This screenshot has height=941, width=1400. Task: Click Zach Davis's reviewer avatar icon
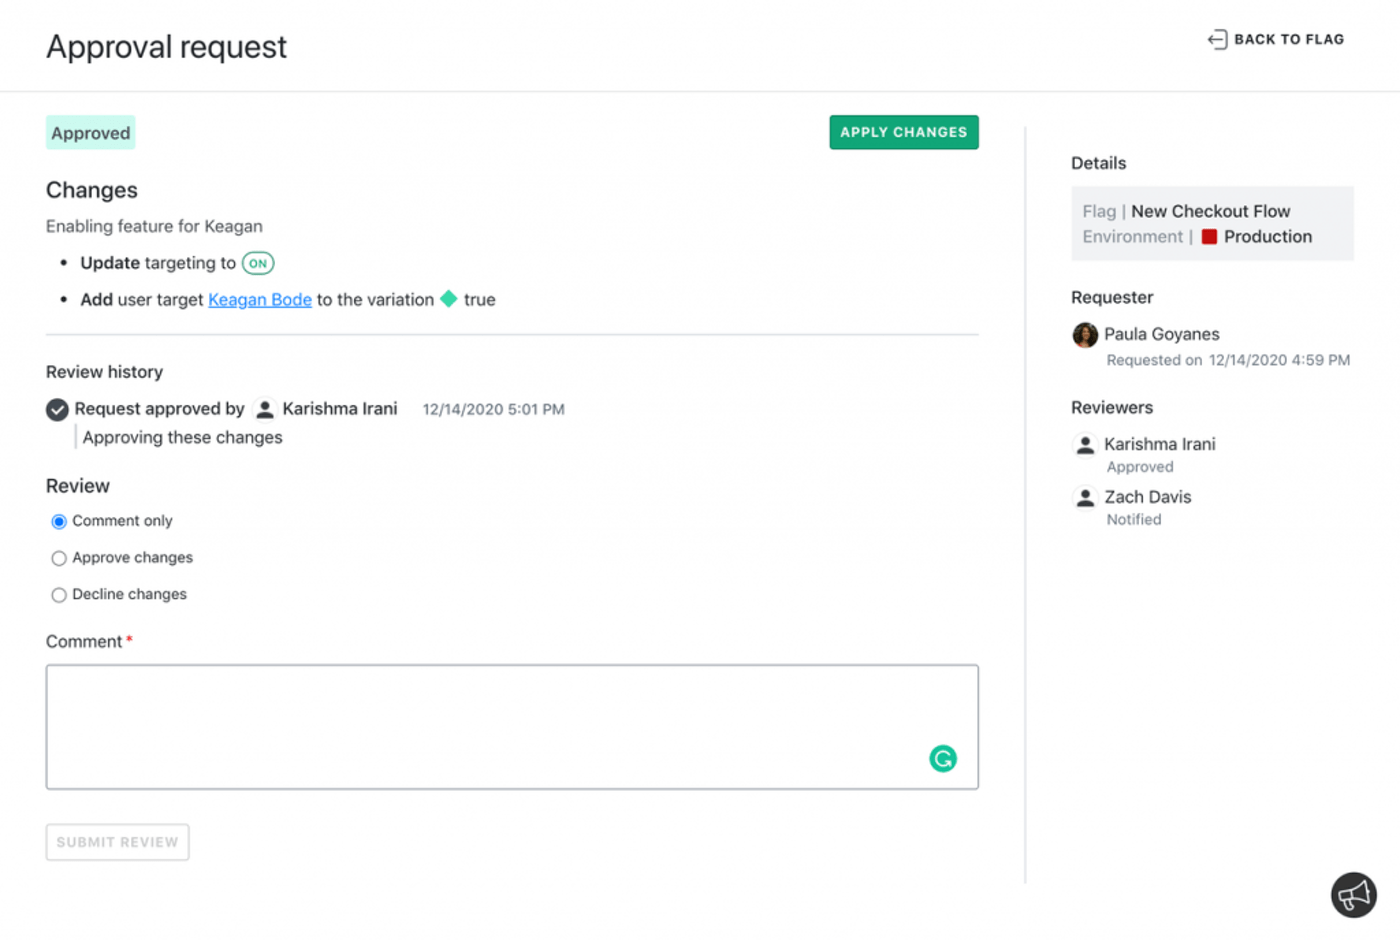(x=1086, y=498)
